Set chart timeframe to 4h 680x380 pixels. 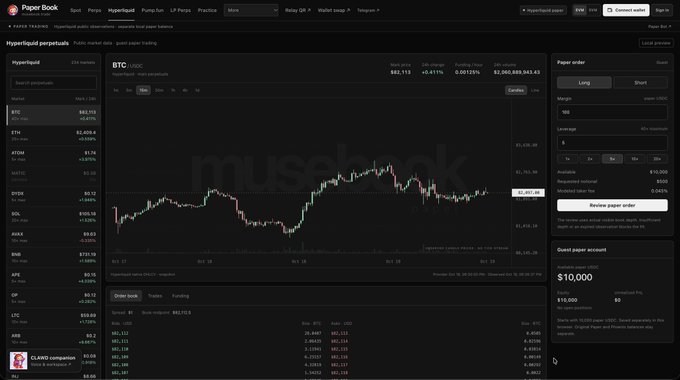point(185,90)
